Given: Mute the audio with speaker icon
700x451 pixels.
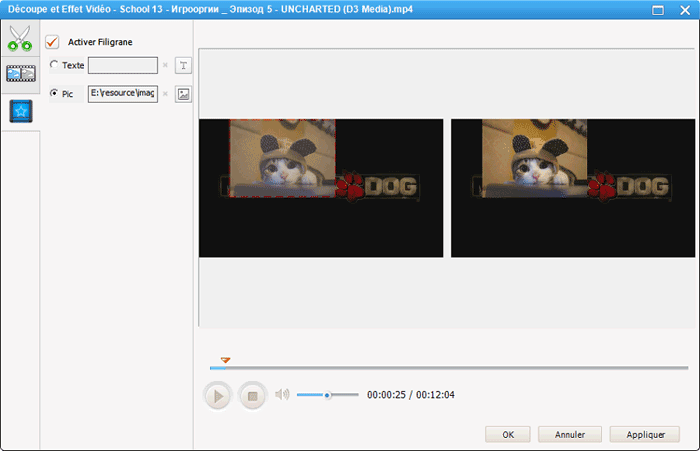Looking at the screenshot, I should (x=282, y=394).
